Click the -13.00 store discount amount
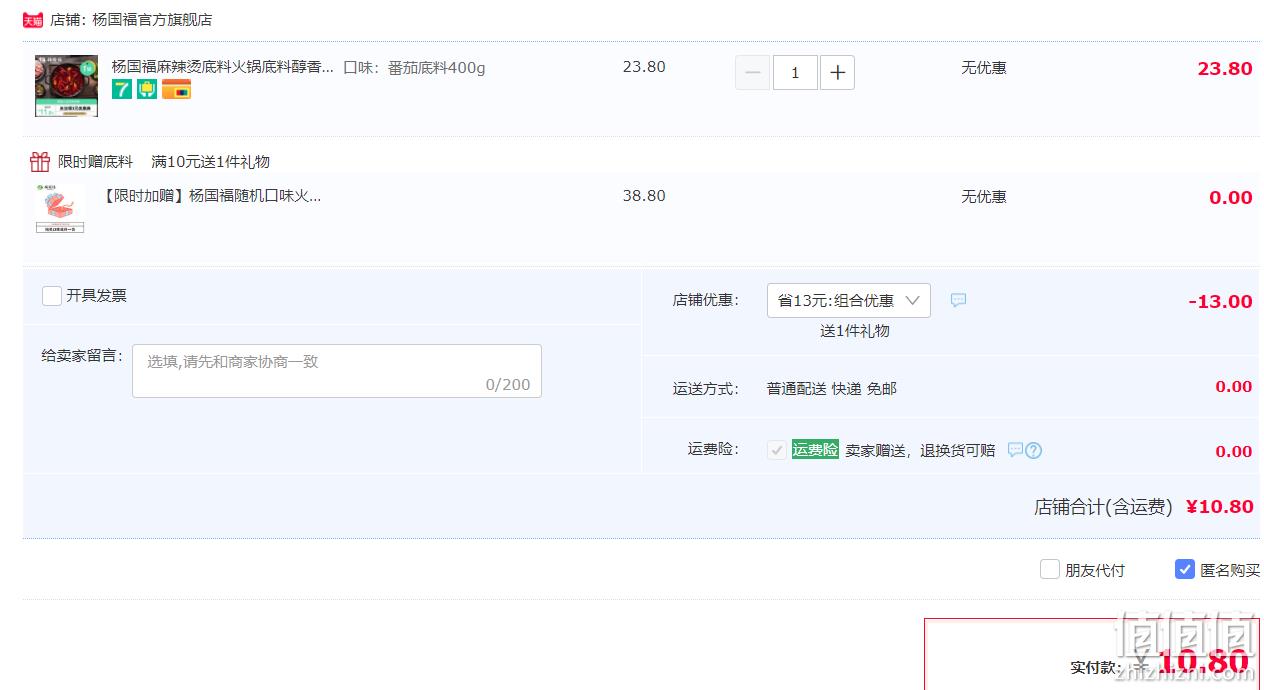Screen dimensions: 1264x690 (1220, 301)
